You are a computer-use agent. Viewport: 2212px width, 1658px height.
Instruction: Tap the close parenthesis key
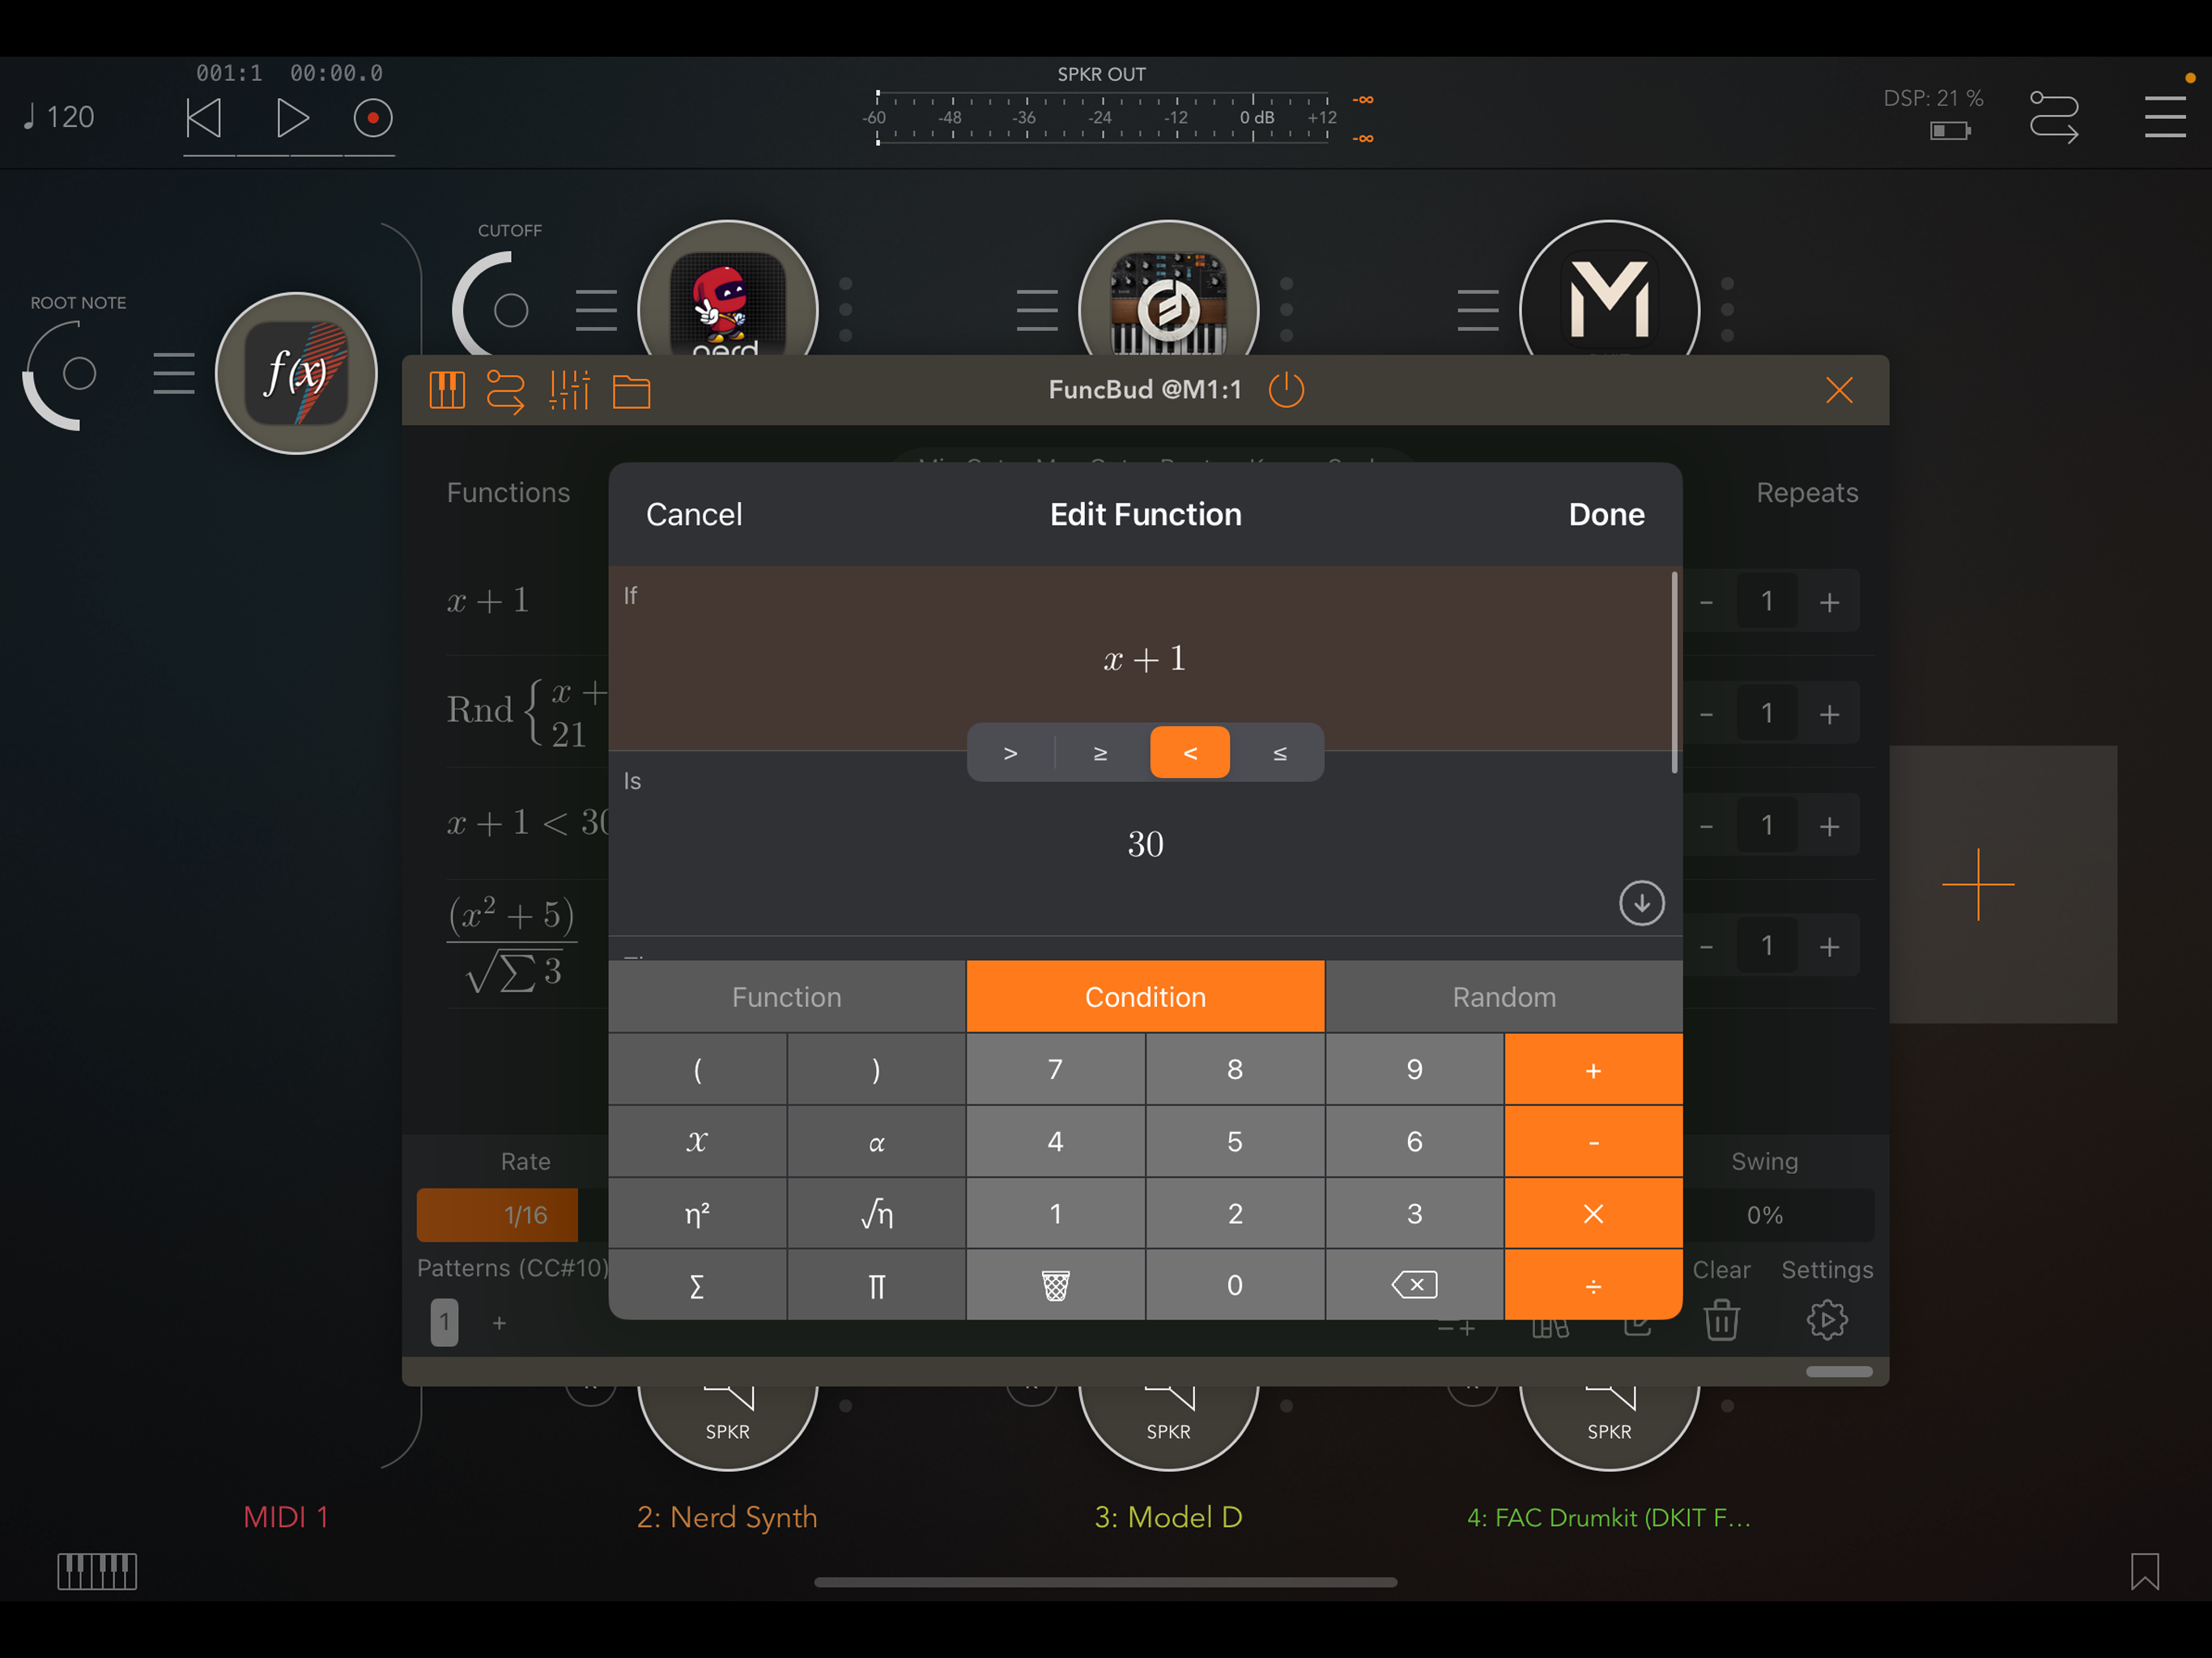(876, 1069)
